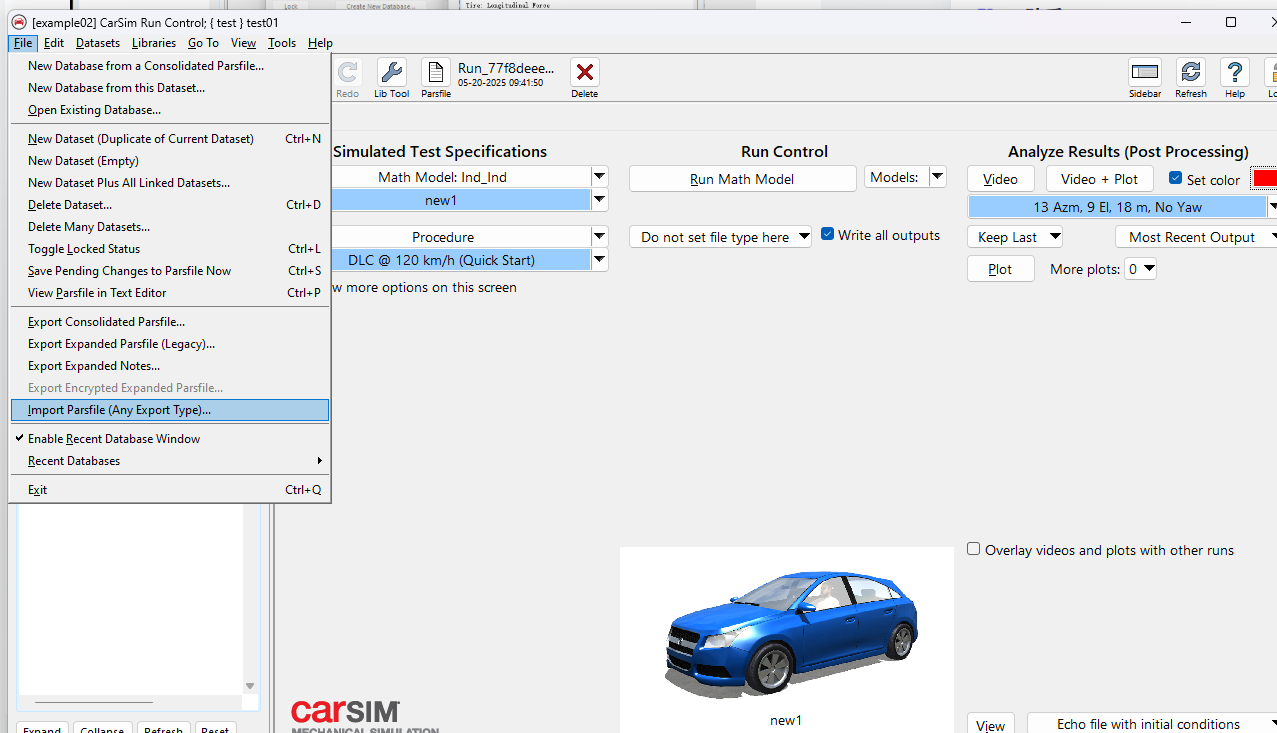Click the sidebar scrollbar down arrow
Viewport: 1277px width, 733px height.
tap(250, 686)
